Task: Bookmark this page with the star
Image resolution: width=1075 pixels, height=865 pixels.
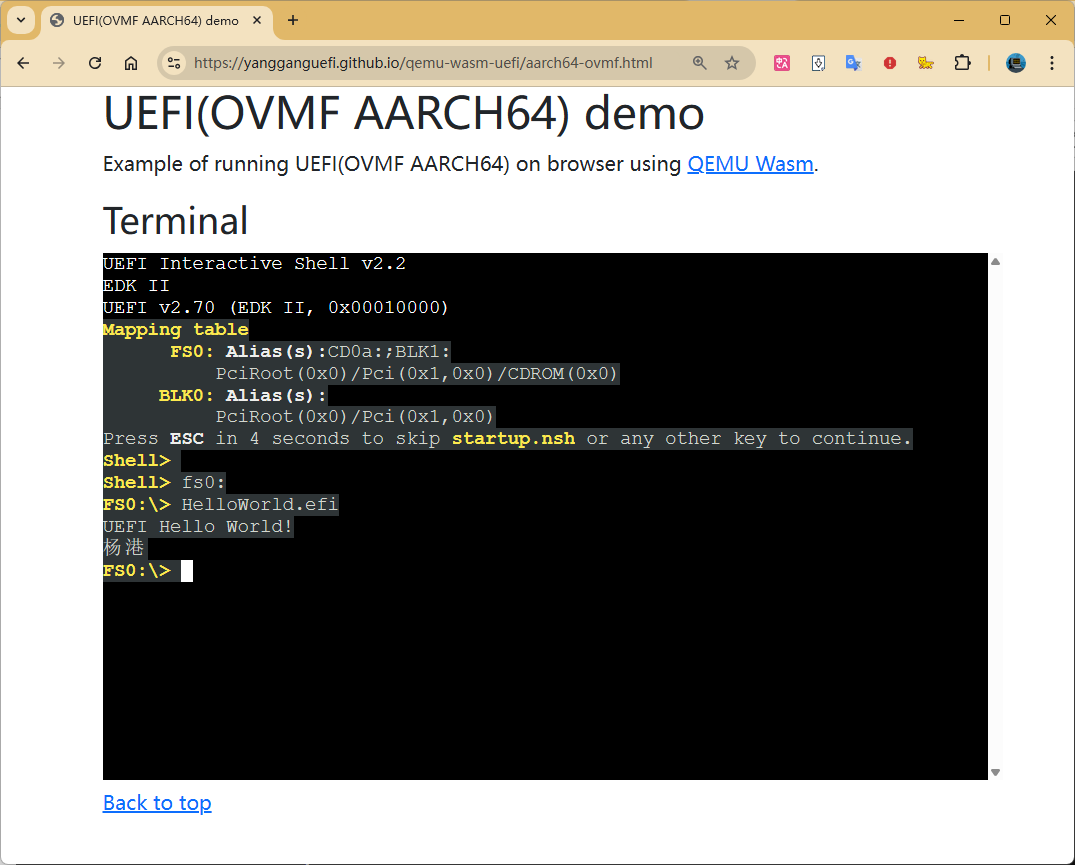Action: [x=732, y=63]
